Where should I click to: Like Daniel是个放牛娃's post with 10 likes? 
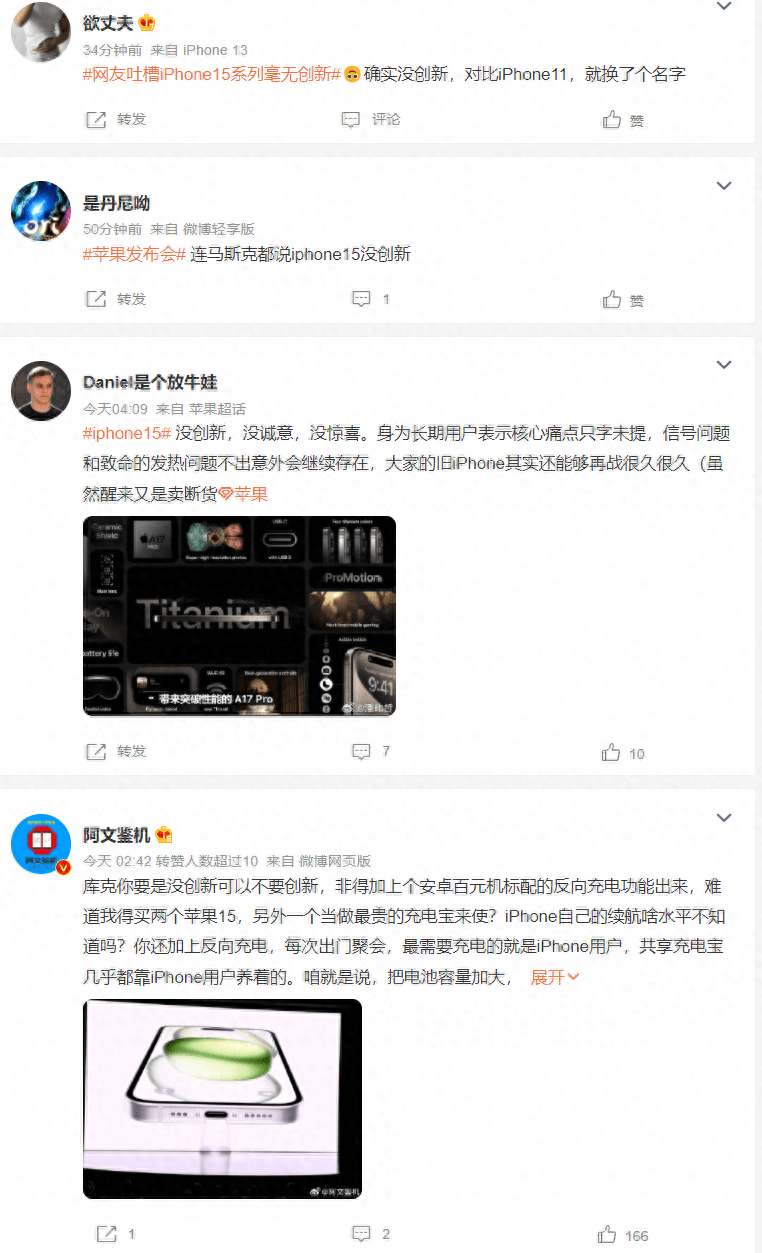pos(623,753)
